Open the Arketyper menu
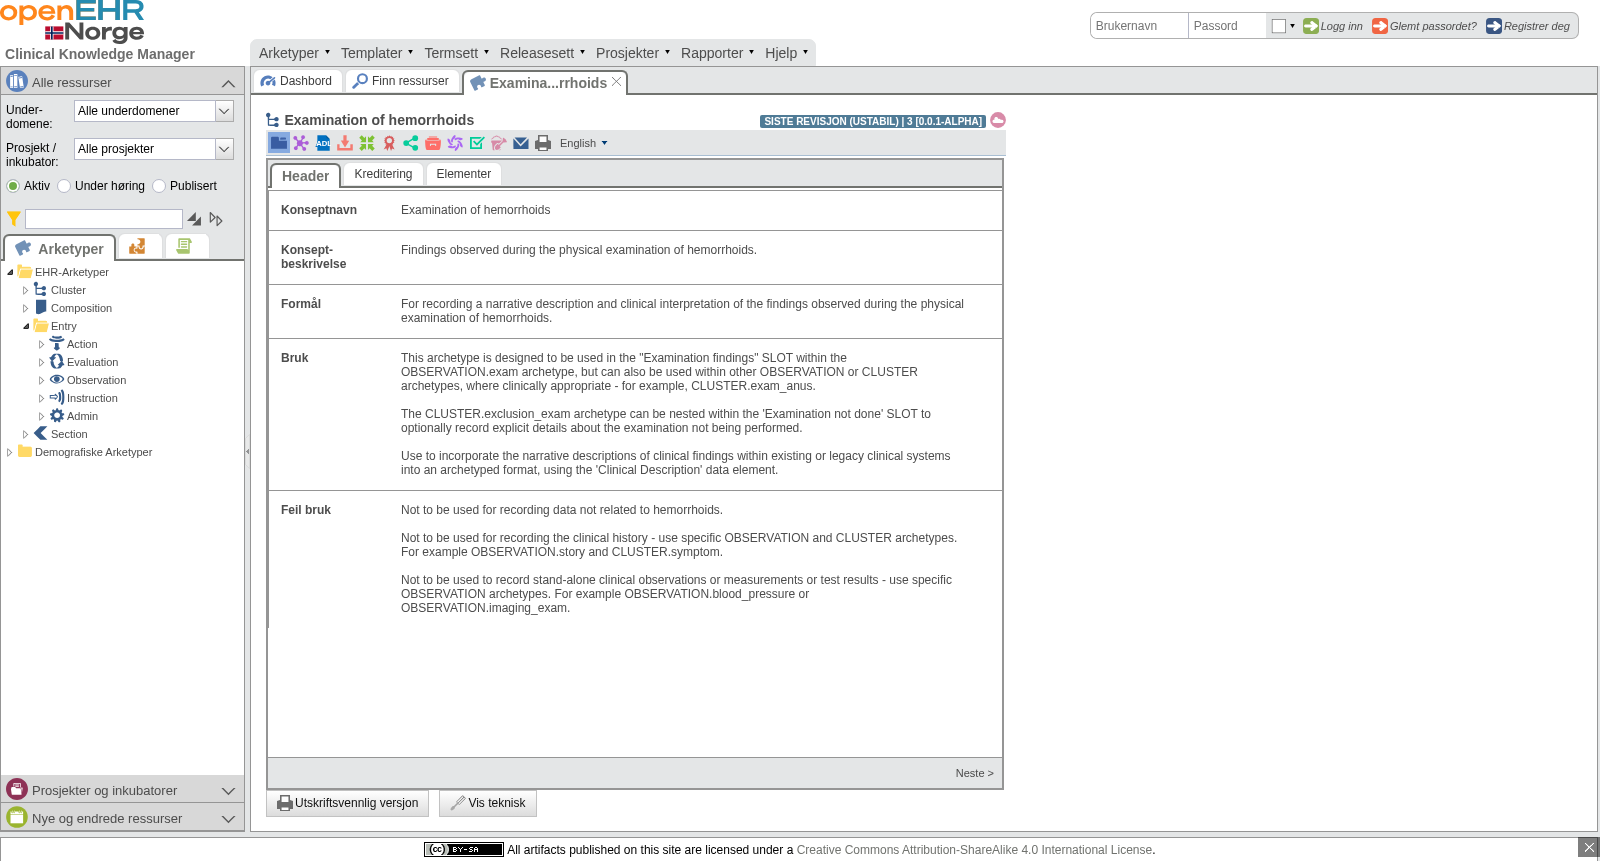 tap(294, 53)
